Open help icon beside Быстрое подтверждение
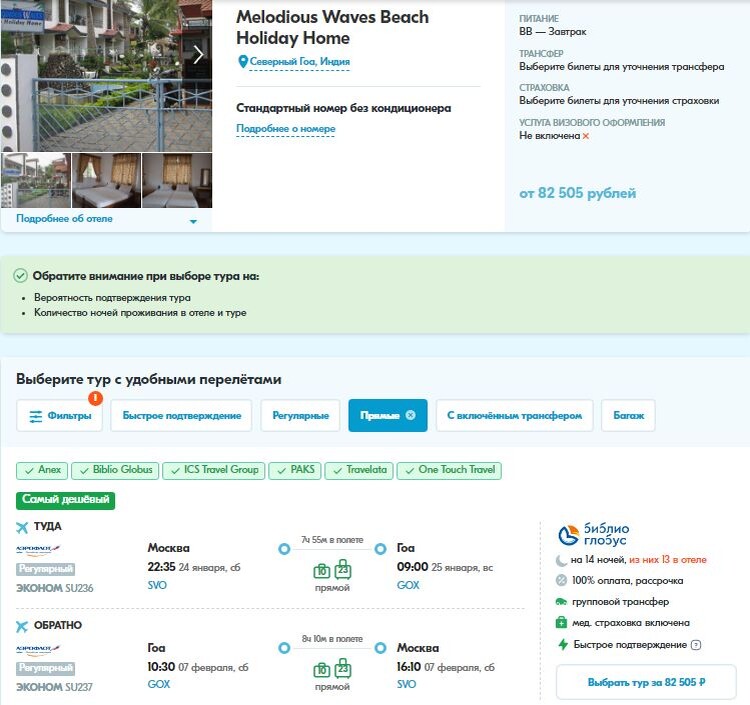 click(x=696, y=645)
